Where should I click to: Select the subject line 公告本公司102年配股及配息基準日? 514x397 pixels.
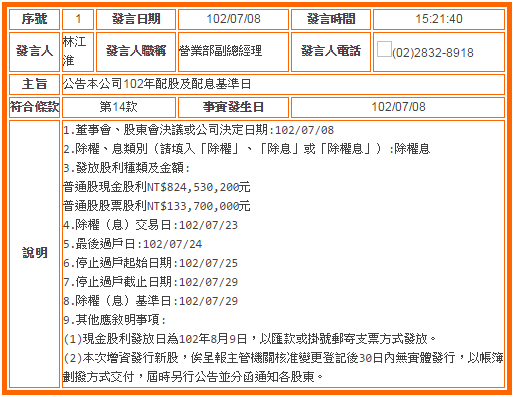[157, 84]
